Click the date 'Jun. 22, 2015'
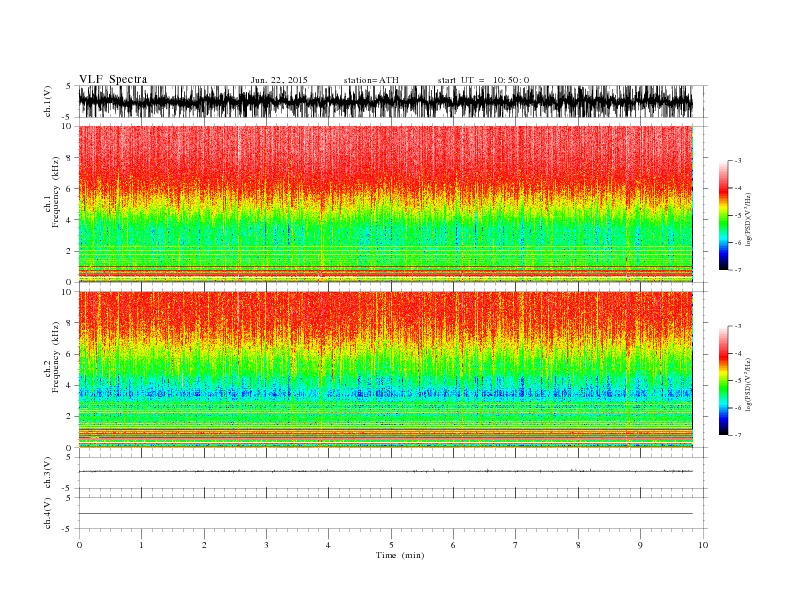 pyautogui.click(x=279, y=80)
